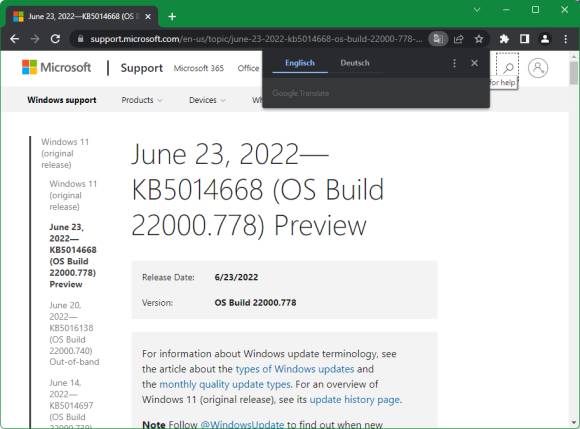Expand the Devices dropdown
The height and width of the screenshot is (429, 580).
coord(208,100)
